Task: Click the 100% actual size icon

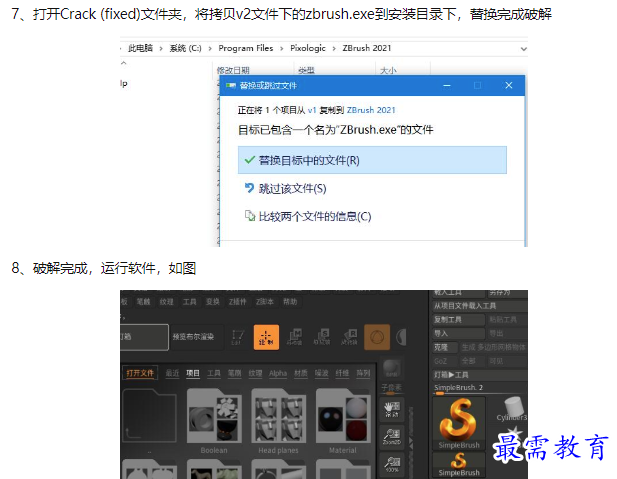Action: pyautogui.click(x=392, y=464)
